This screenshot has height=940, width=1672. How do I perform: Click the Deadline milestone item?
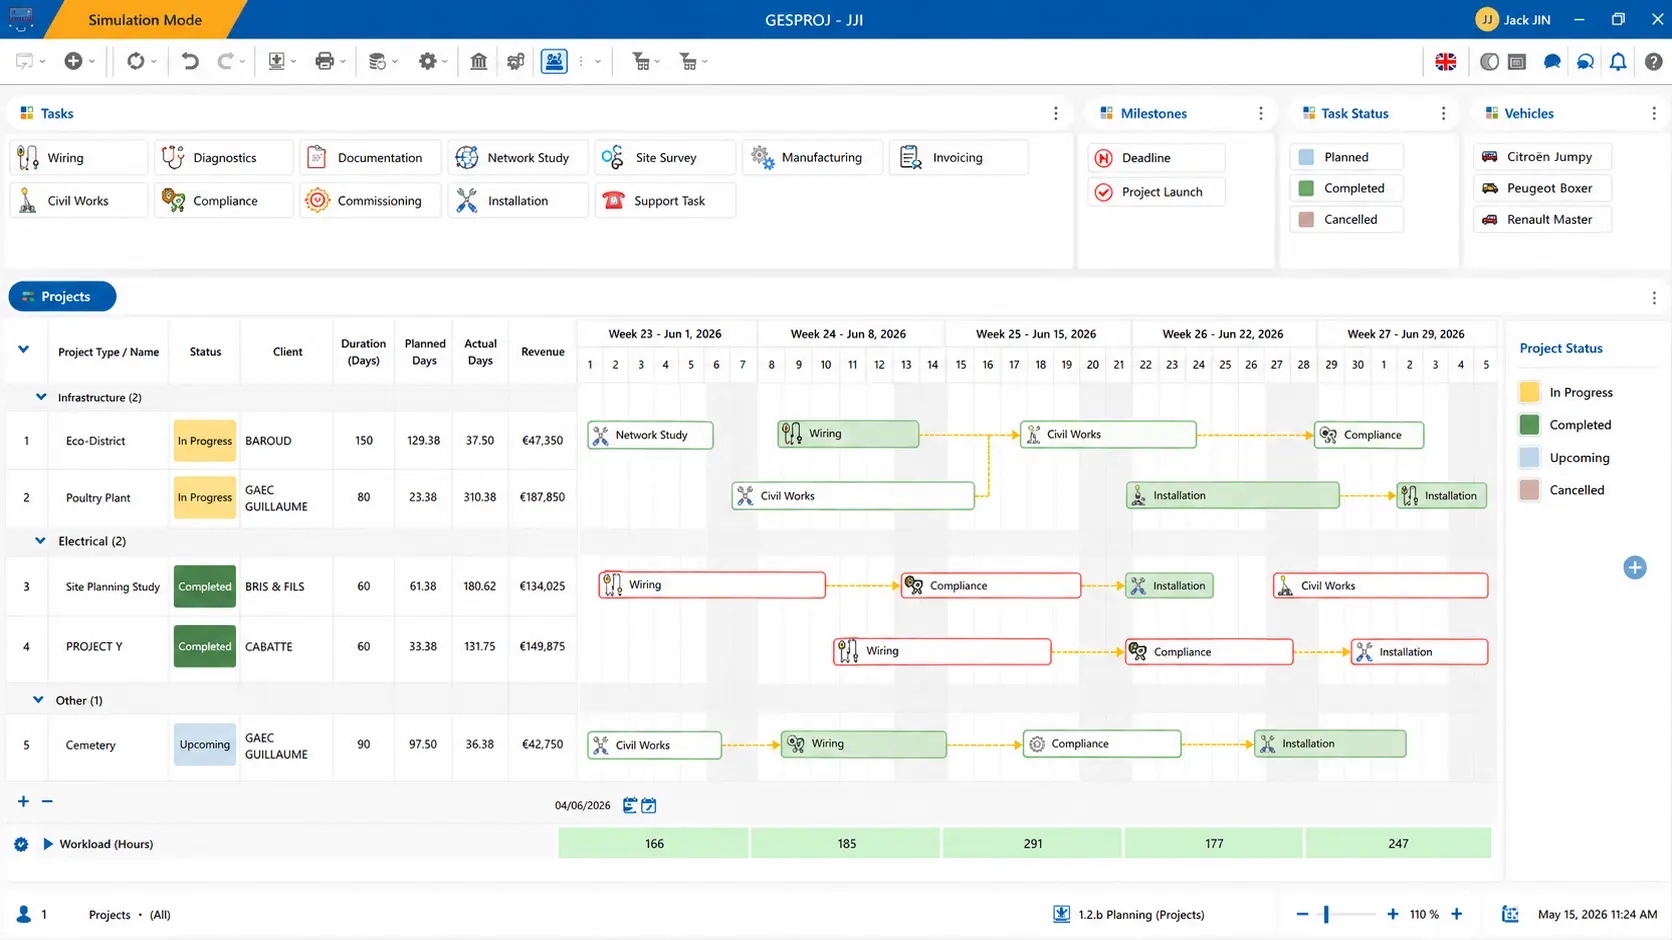coord(1156,158)
